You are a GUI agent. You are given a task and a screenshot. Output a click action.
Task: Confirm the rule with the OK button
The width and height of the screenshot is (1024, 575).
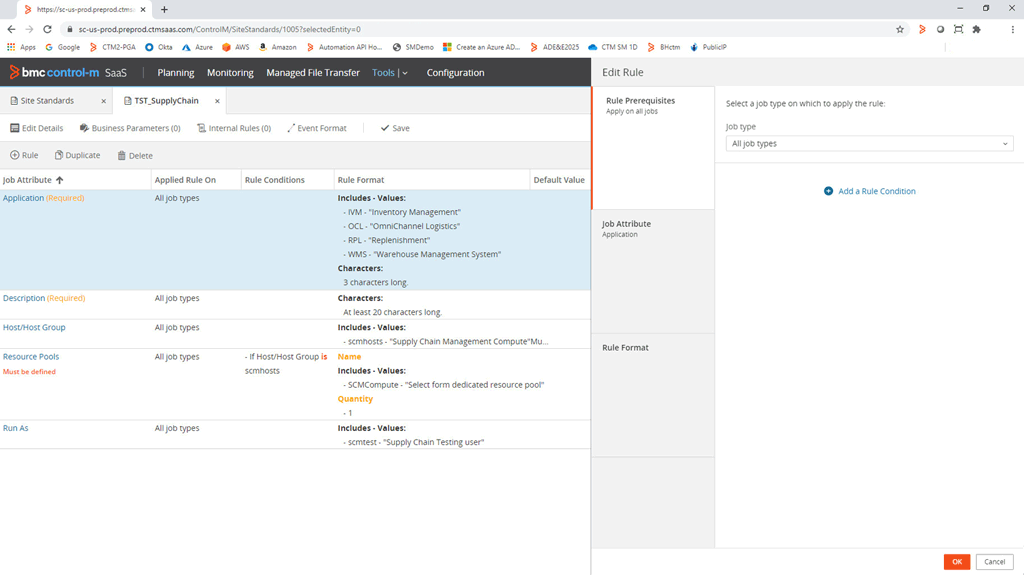pos(956,562)
